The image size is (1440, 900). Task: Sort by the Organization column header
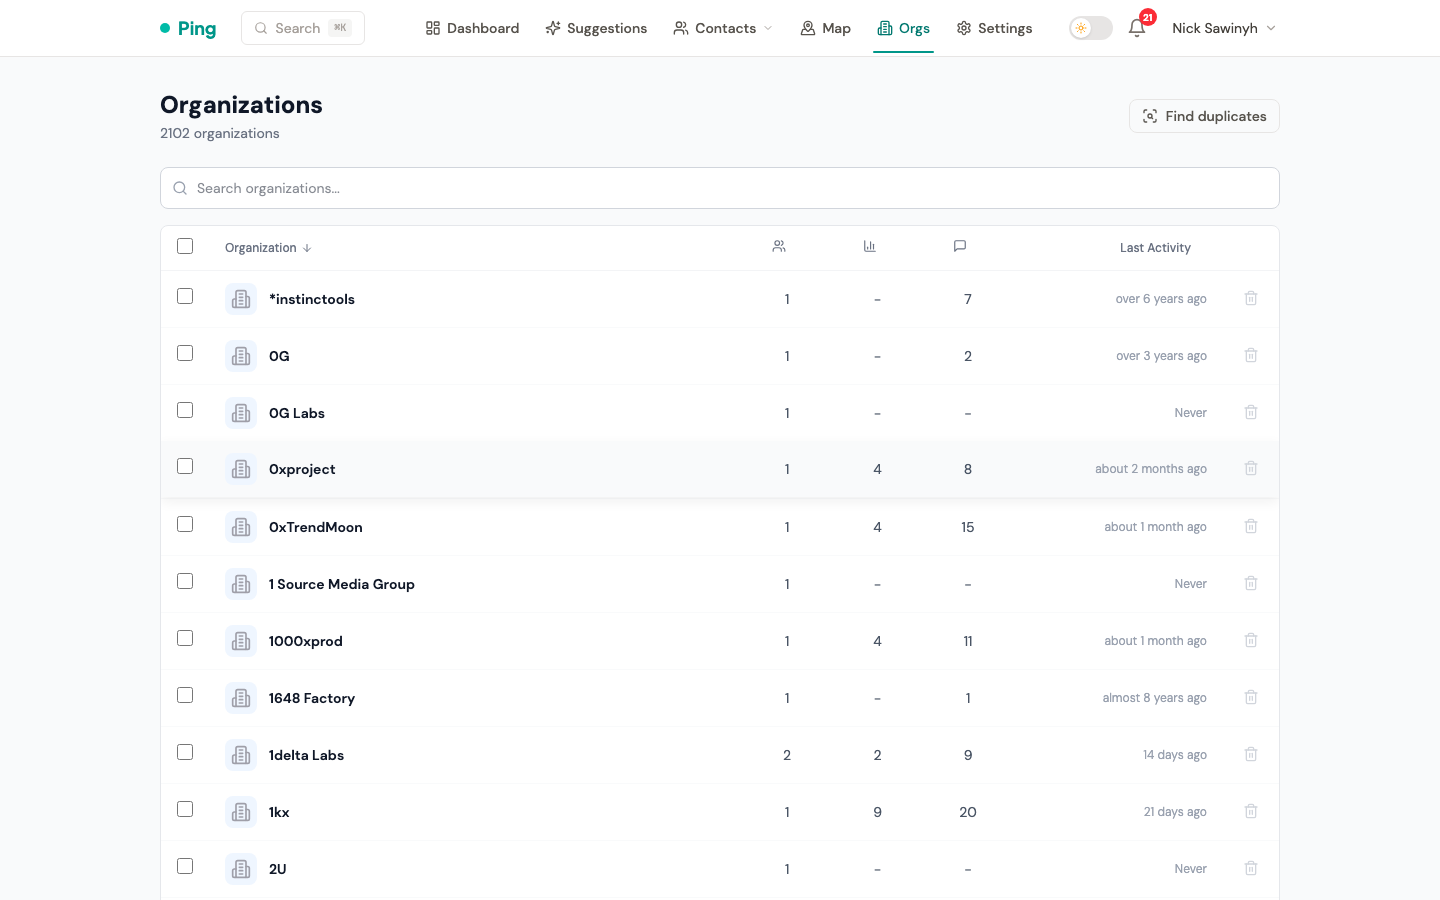(268, 248)
